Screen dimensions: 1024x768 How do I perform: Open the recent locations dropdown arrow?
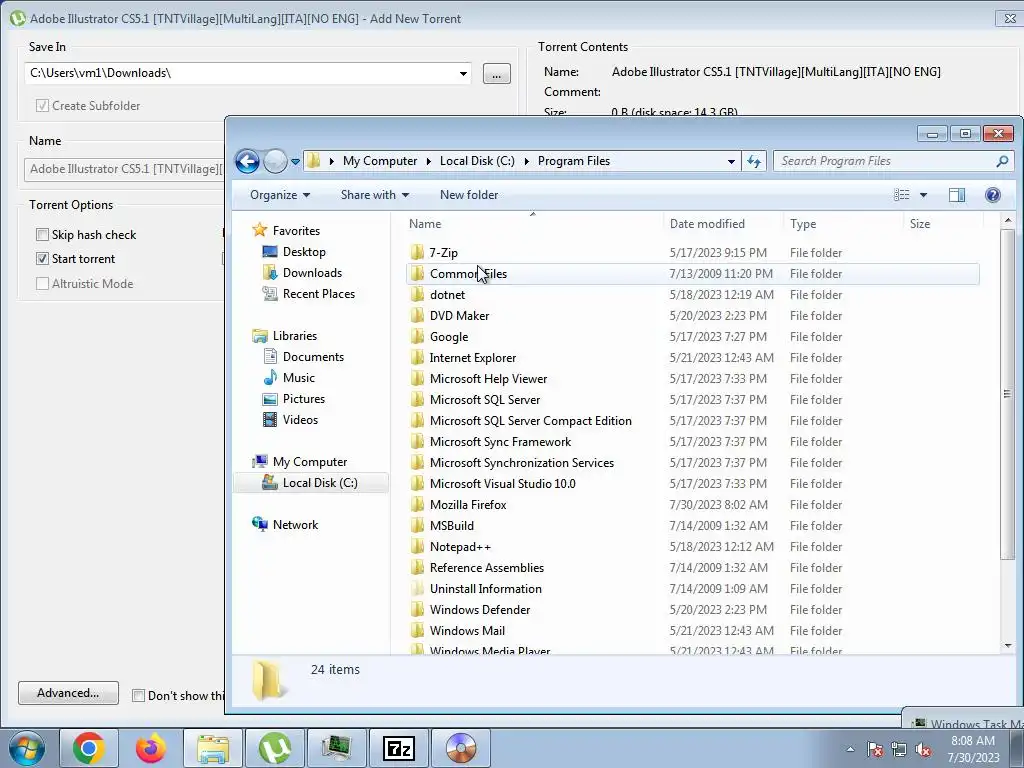295,161
